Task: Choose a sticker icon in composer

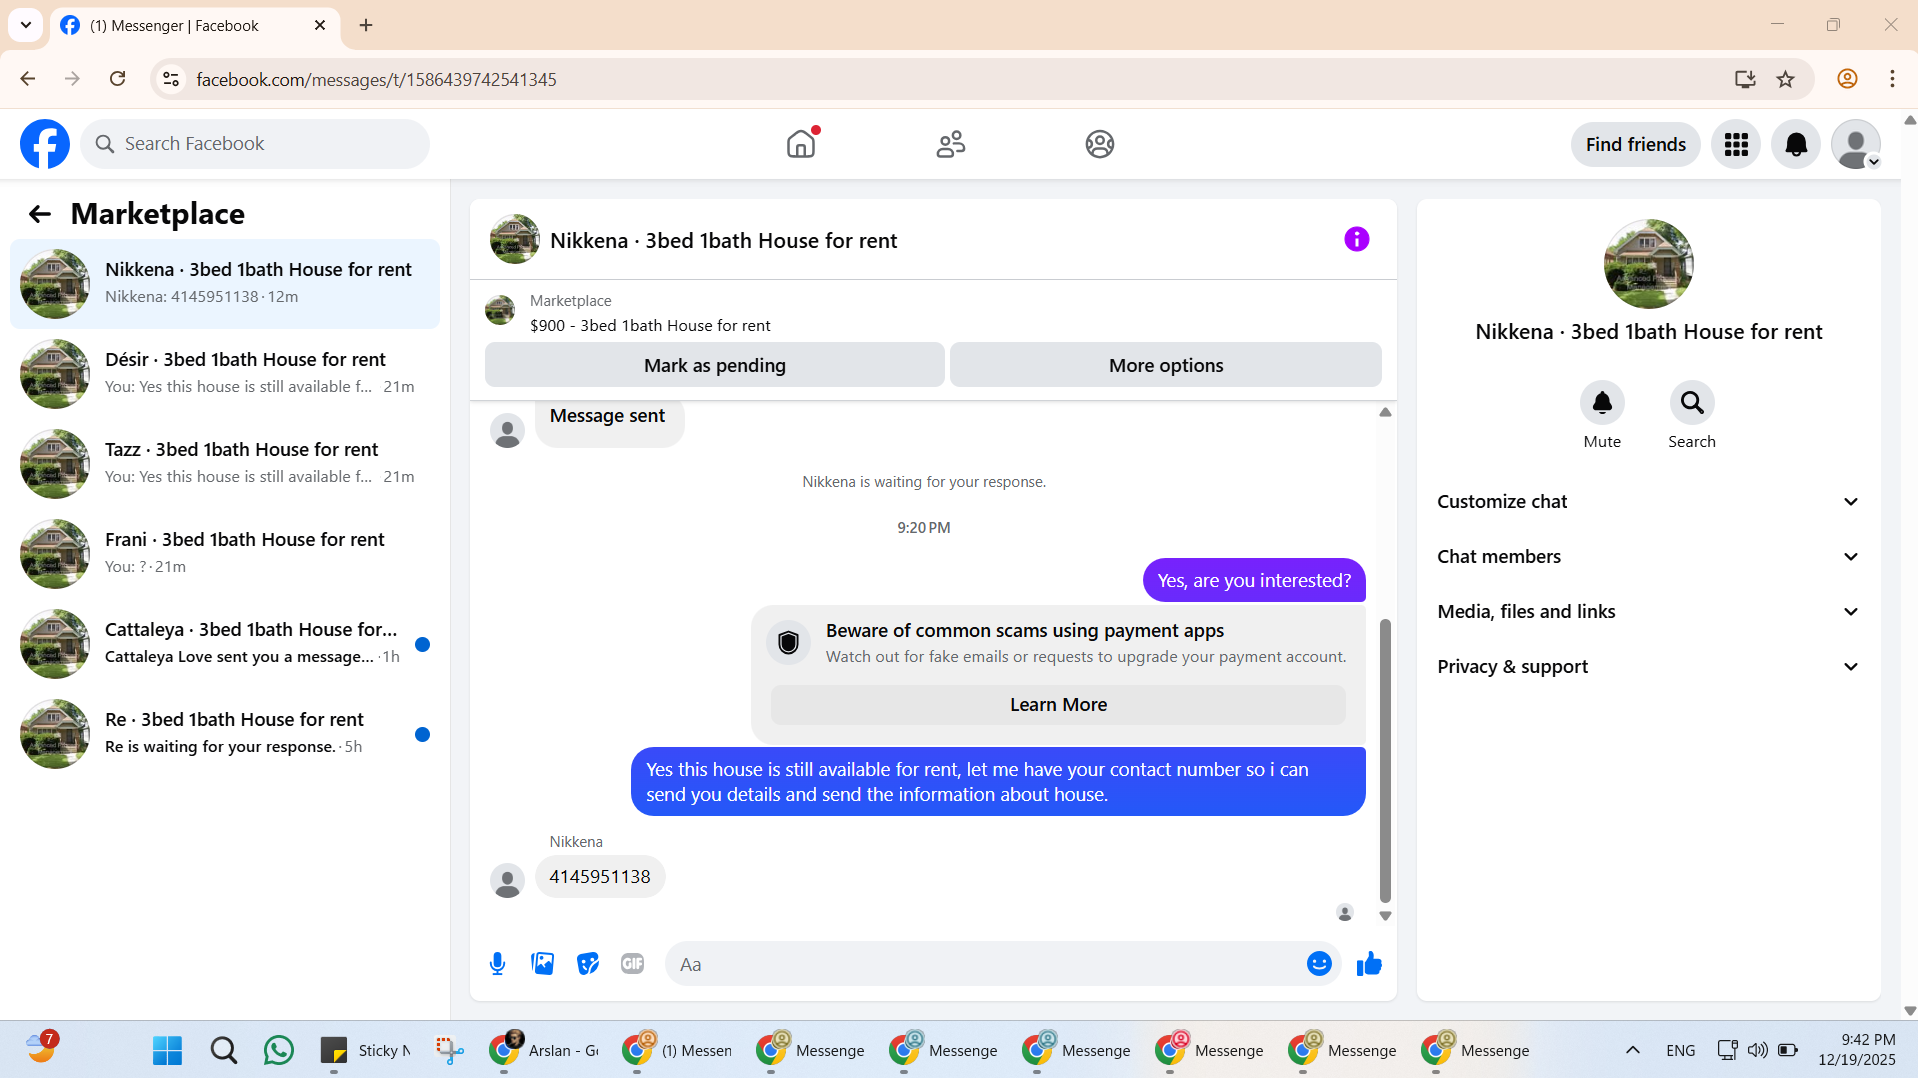Action: point(588,964)
